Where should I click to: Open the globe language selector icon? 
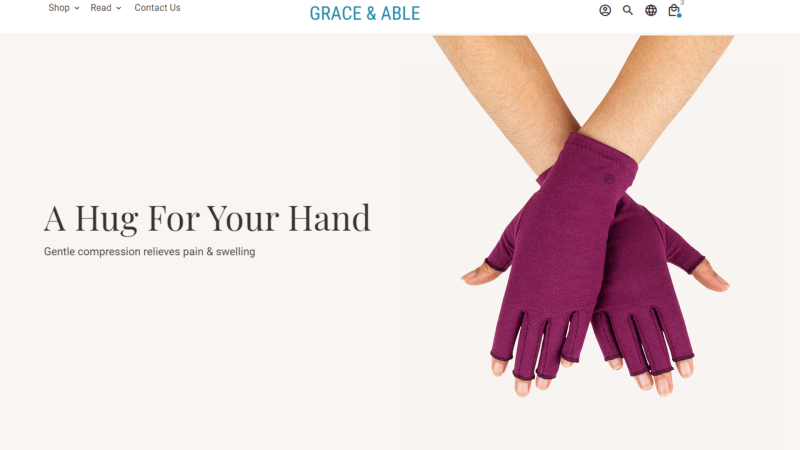tap(651, 10)
